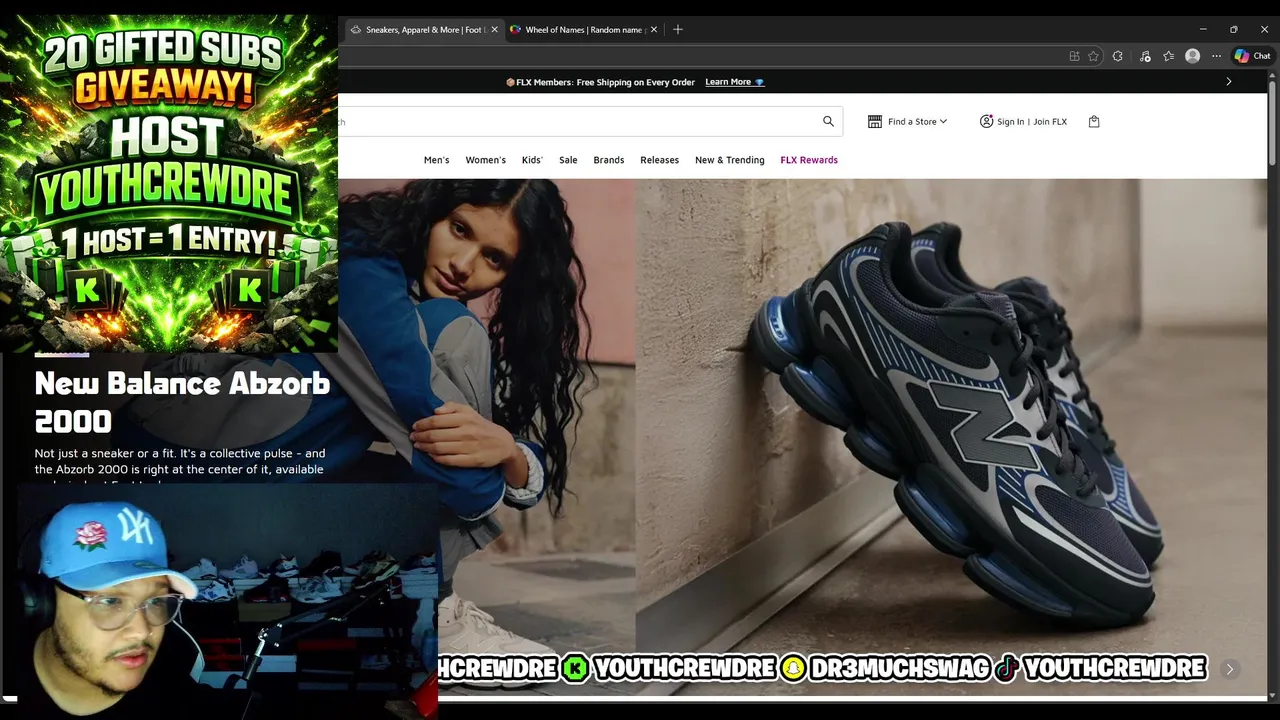Minimize the browser window
The image size is (1280, 720).
click(1203, 29)
